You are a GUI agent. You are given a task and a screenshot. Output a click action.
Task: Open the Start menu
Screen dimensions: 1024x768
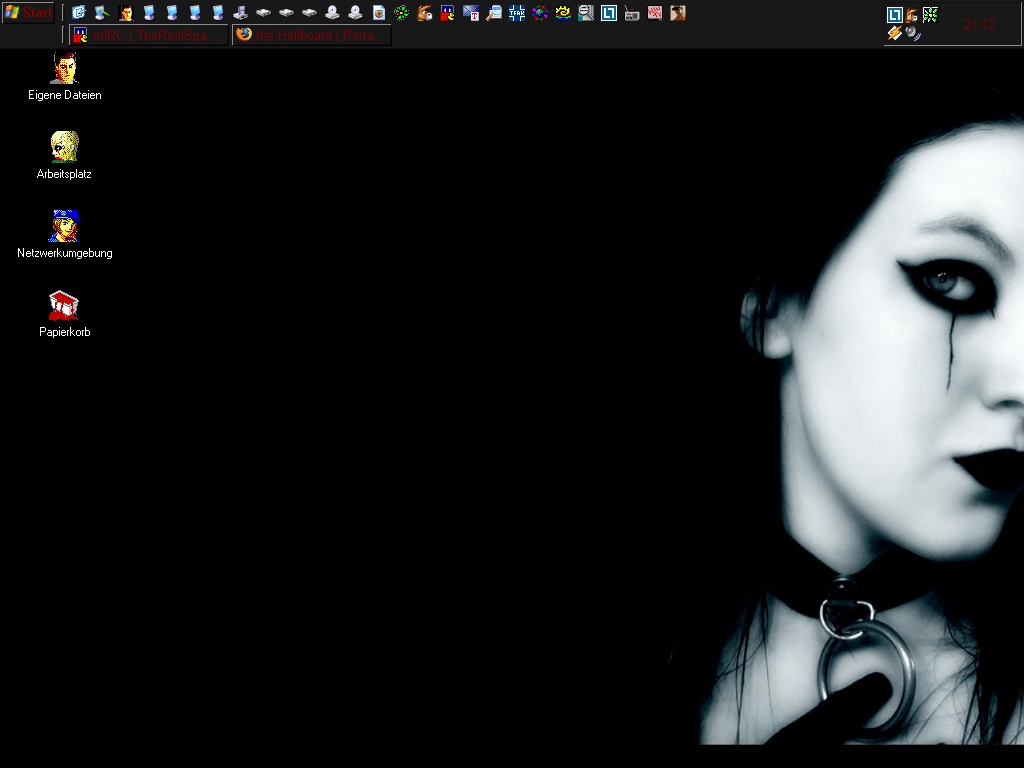28,13
